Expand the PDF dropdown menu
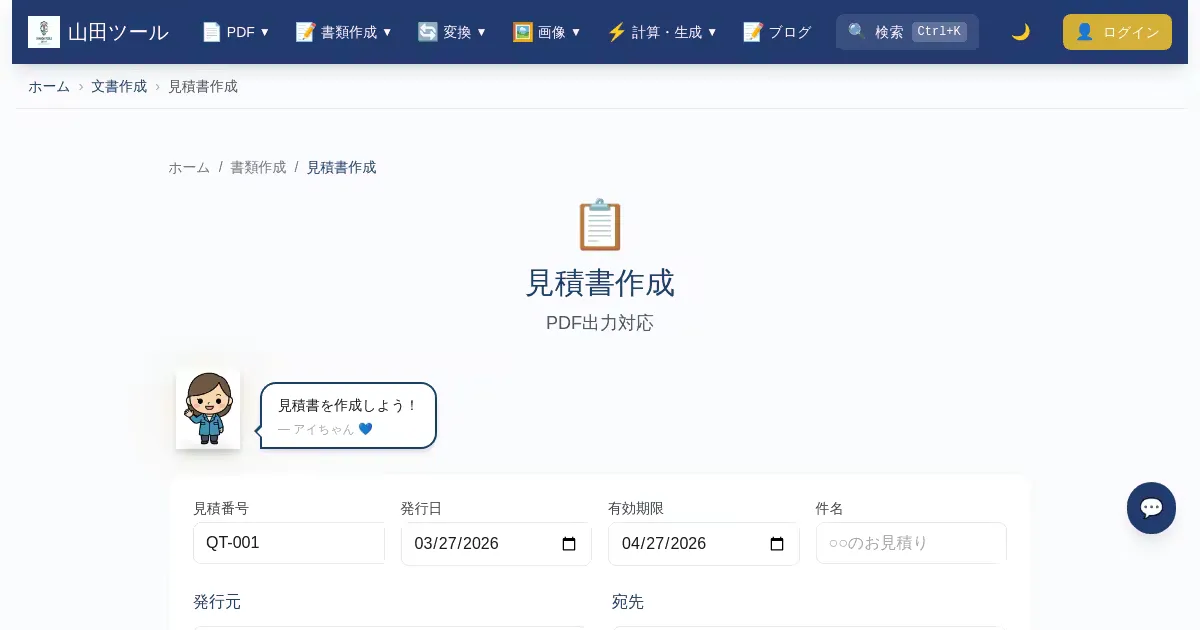Image resolution: width=1200 pixels, height=630 pixels. (x=236, y=32)
